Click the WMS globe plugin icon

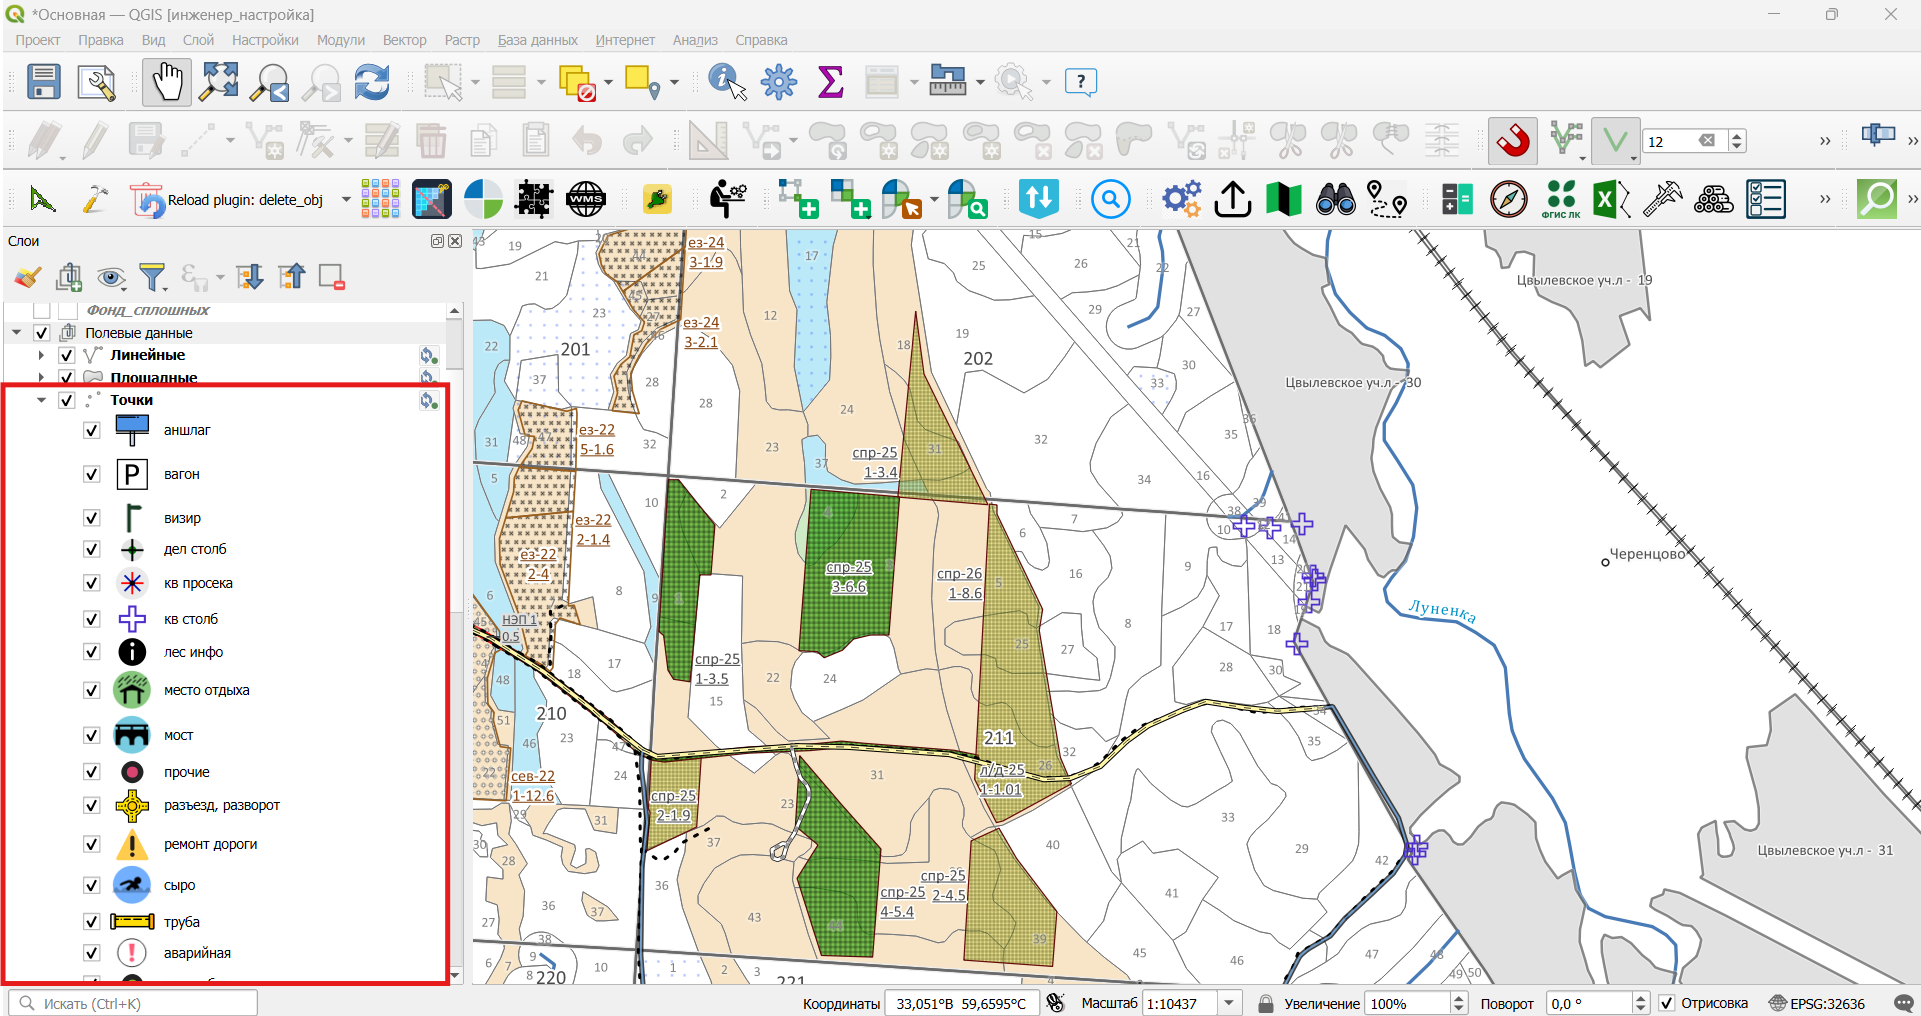(585, 199)
